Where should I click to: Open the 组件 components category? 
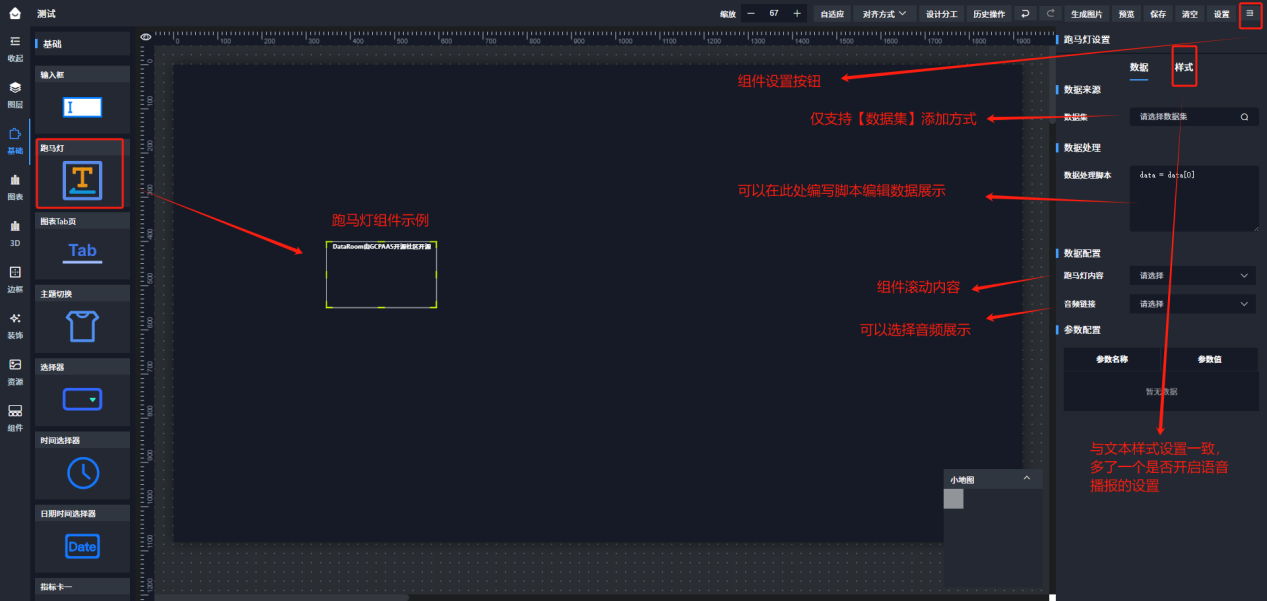pos(15,417)
